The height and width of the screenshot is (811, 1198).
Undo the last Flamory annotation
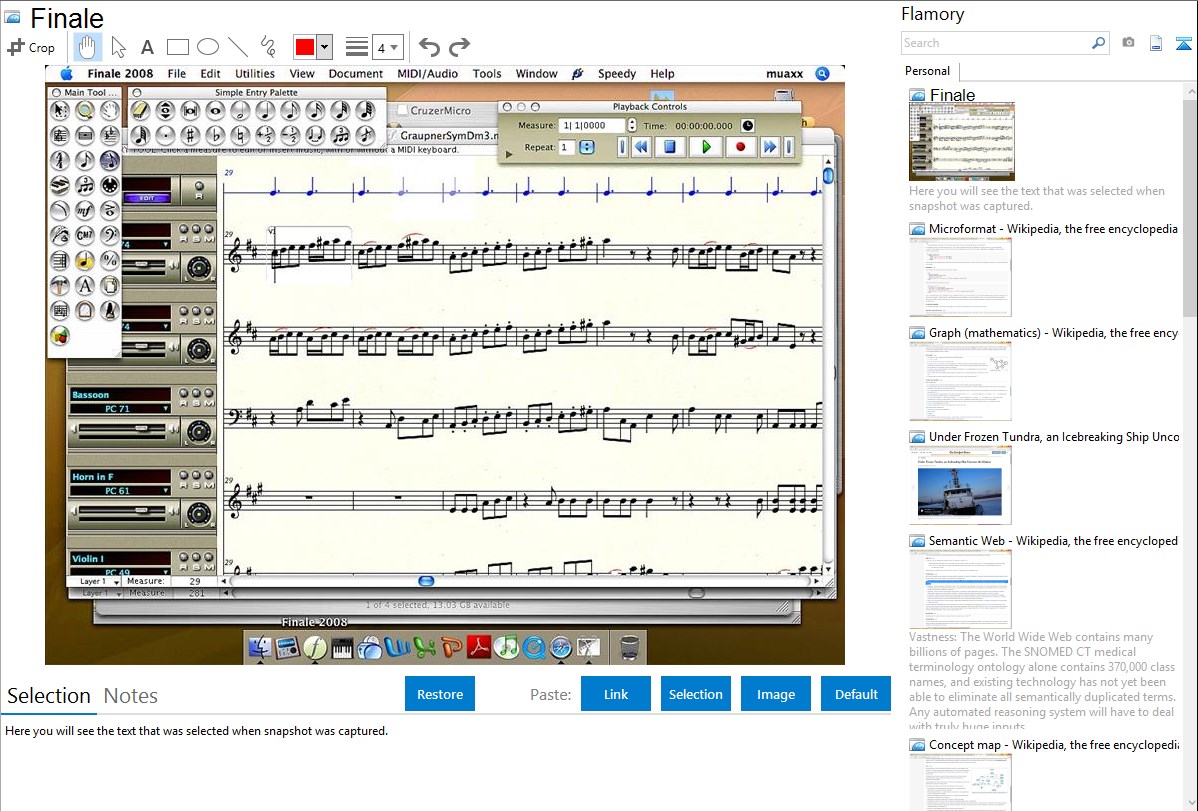pos(429,47)
